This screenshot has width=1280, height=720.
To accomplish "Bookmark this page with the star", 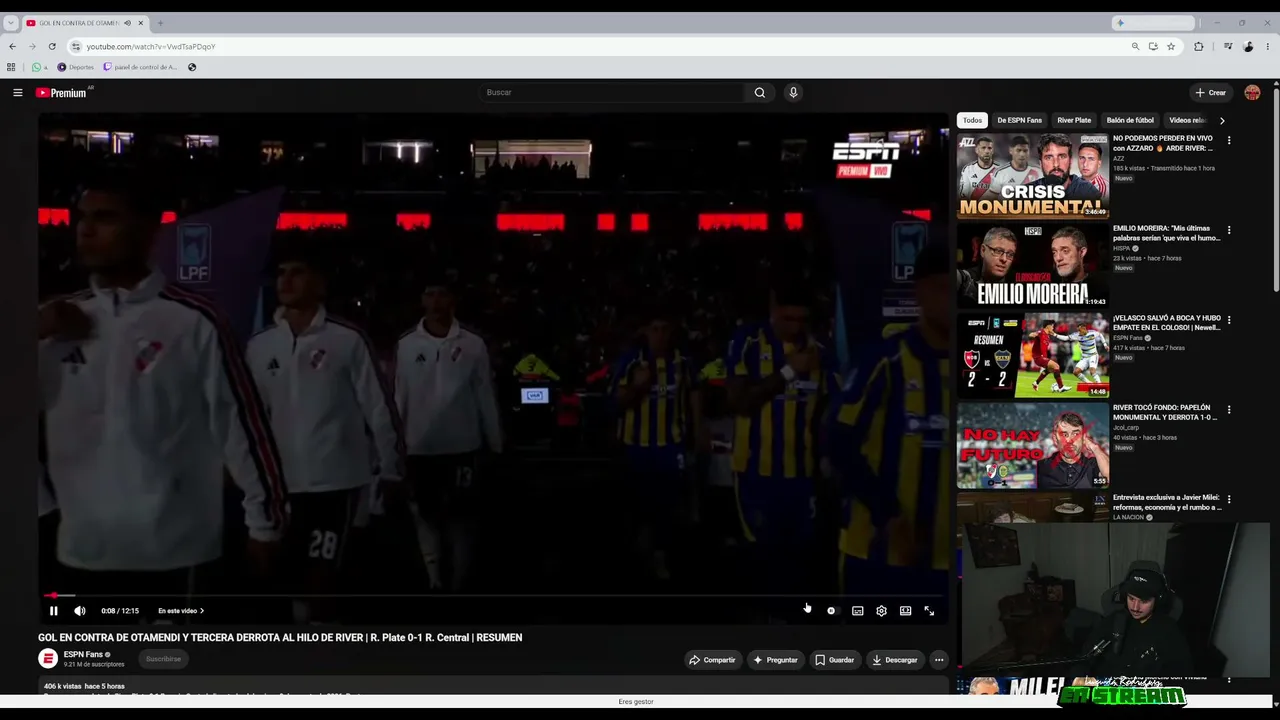I will point(1171,46).
